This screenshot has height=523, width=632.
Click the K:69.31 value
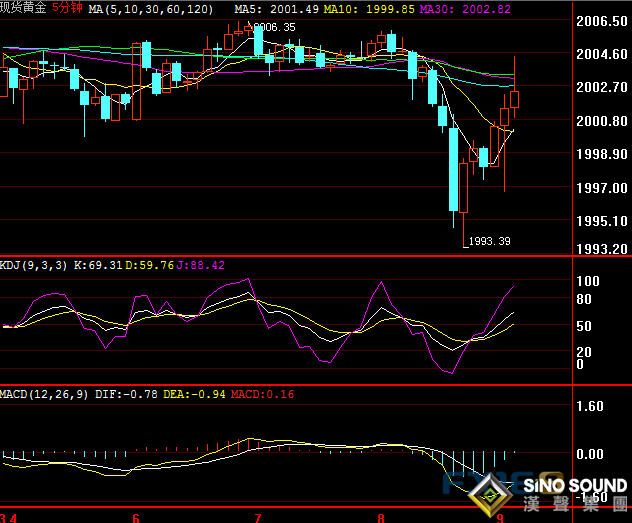[x=98, y=265]
